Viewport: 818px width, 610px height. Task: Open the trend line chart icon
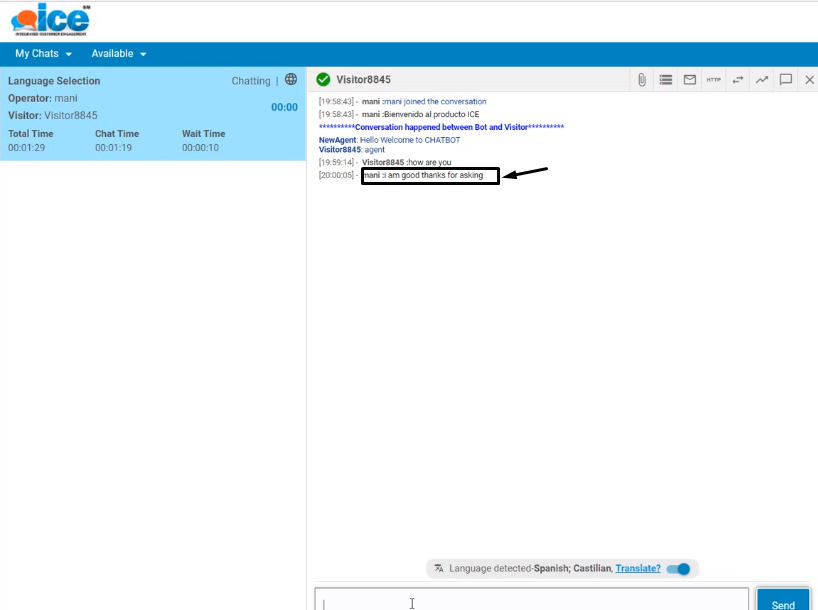point(762,80)
